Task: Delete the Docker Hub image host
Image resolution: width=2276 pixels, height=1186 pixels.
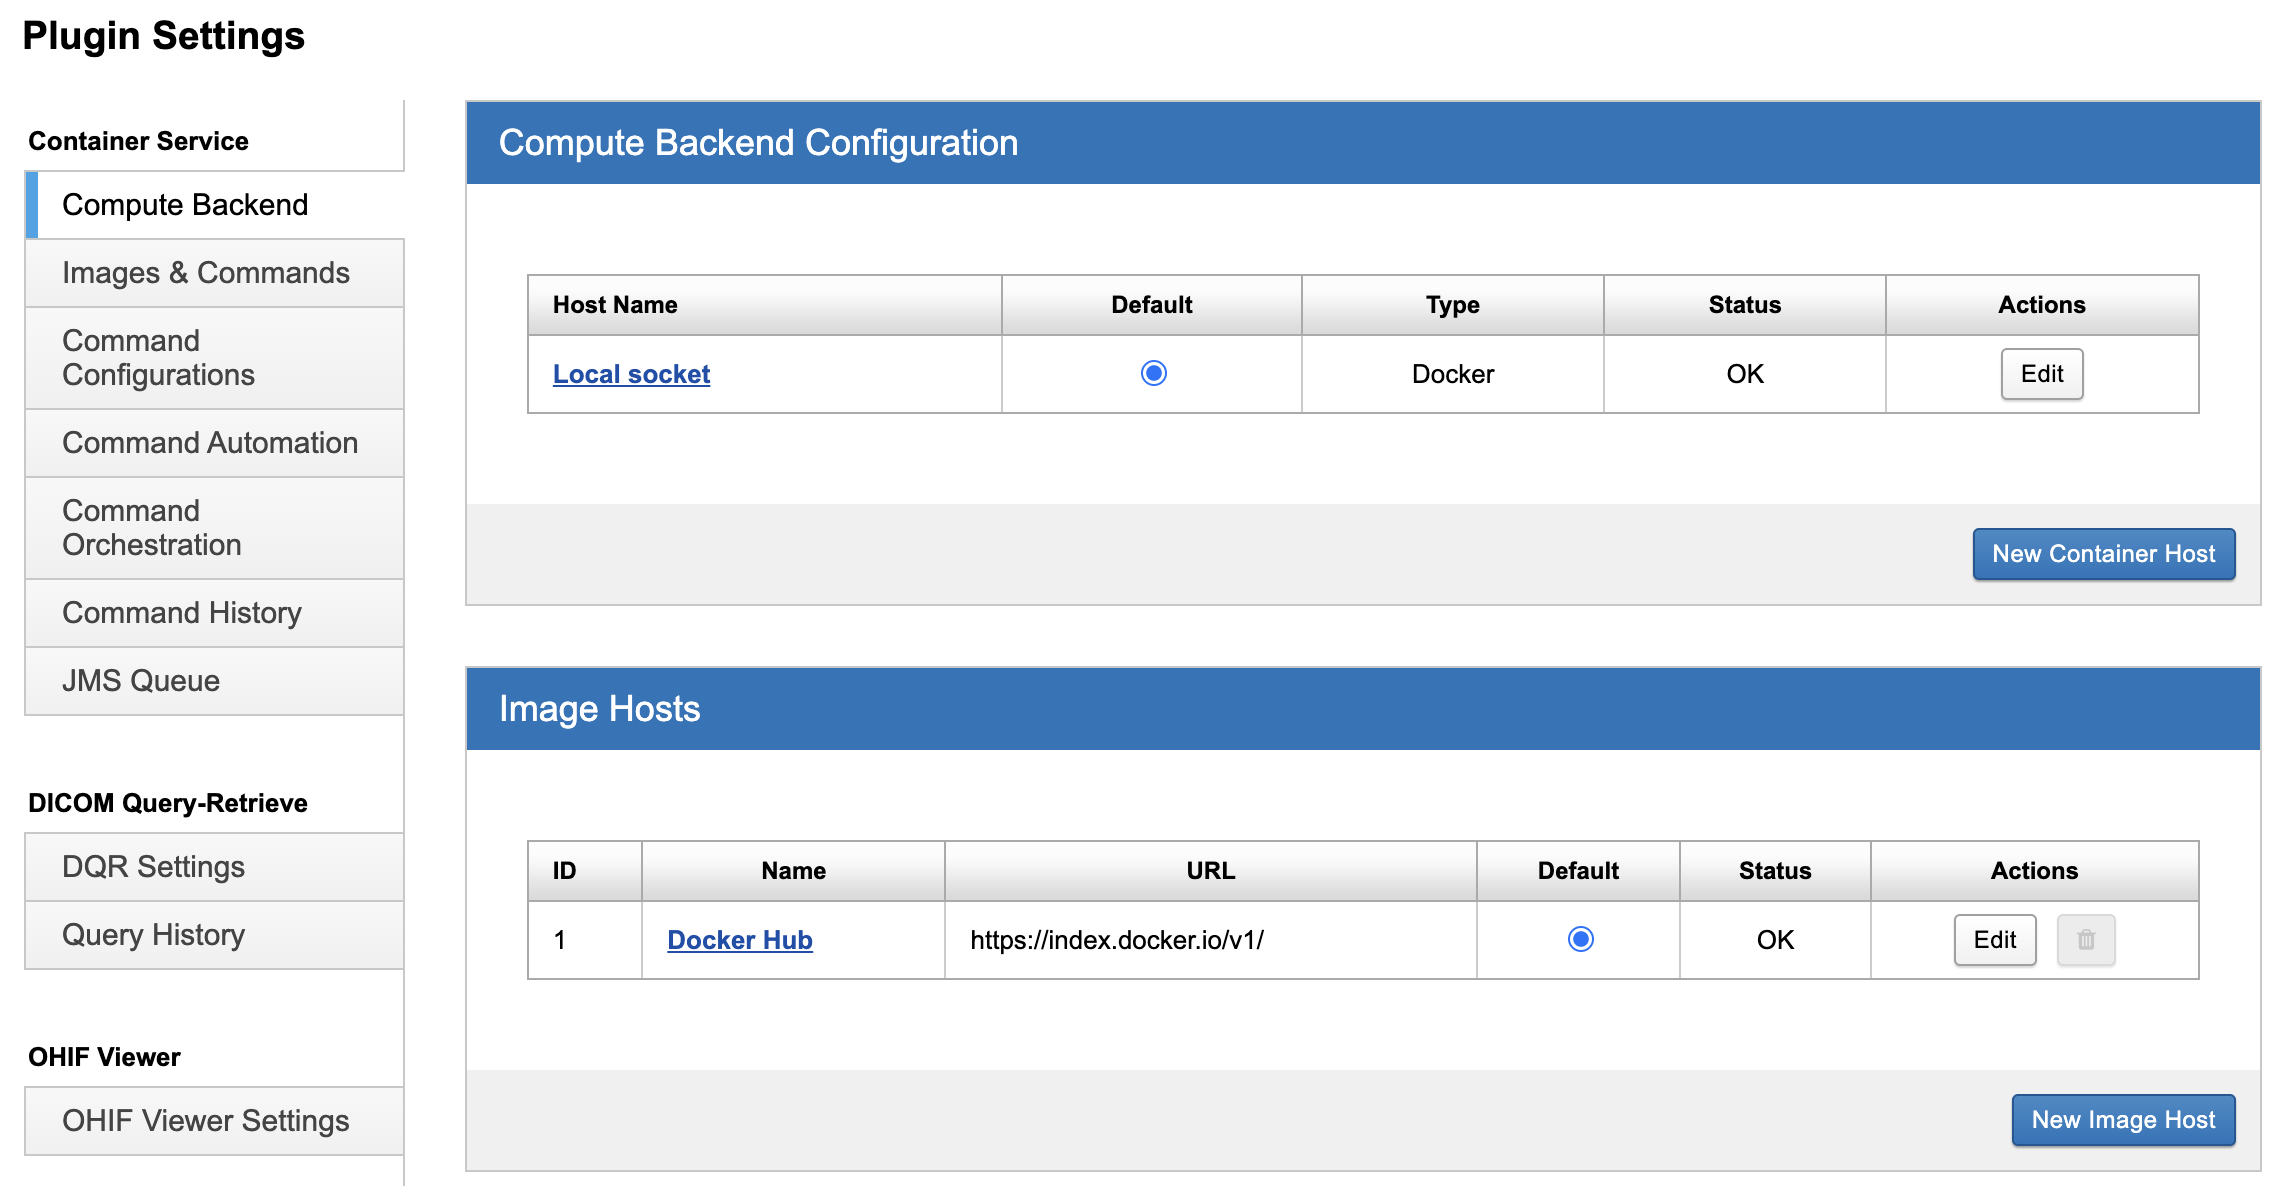Action: point(2085,940)
